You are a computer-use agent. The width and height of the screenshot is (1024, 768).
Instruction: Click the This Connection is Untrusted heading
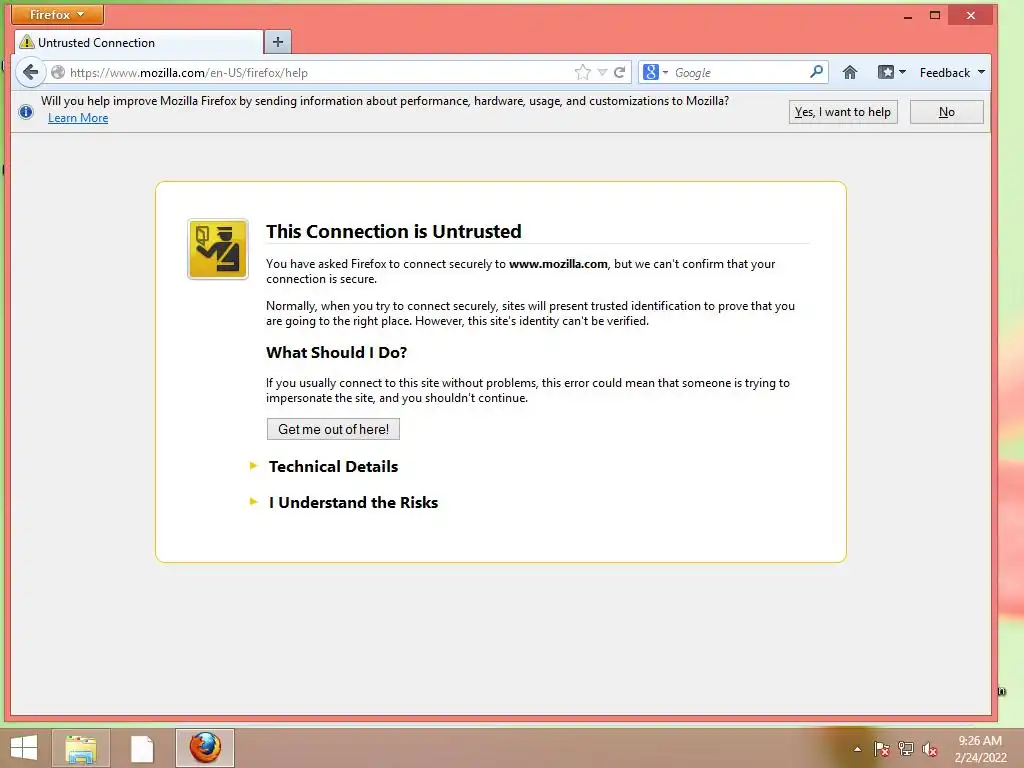point(394,231)
